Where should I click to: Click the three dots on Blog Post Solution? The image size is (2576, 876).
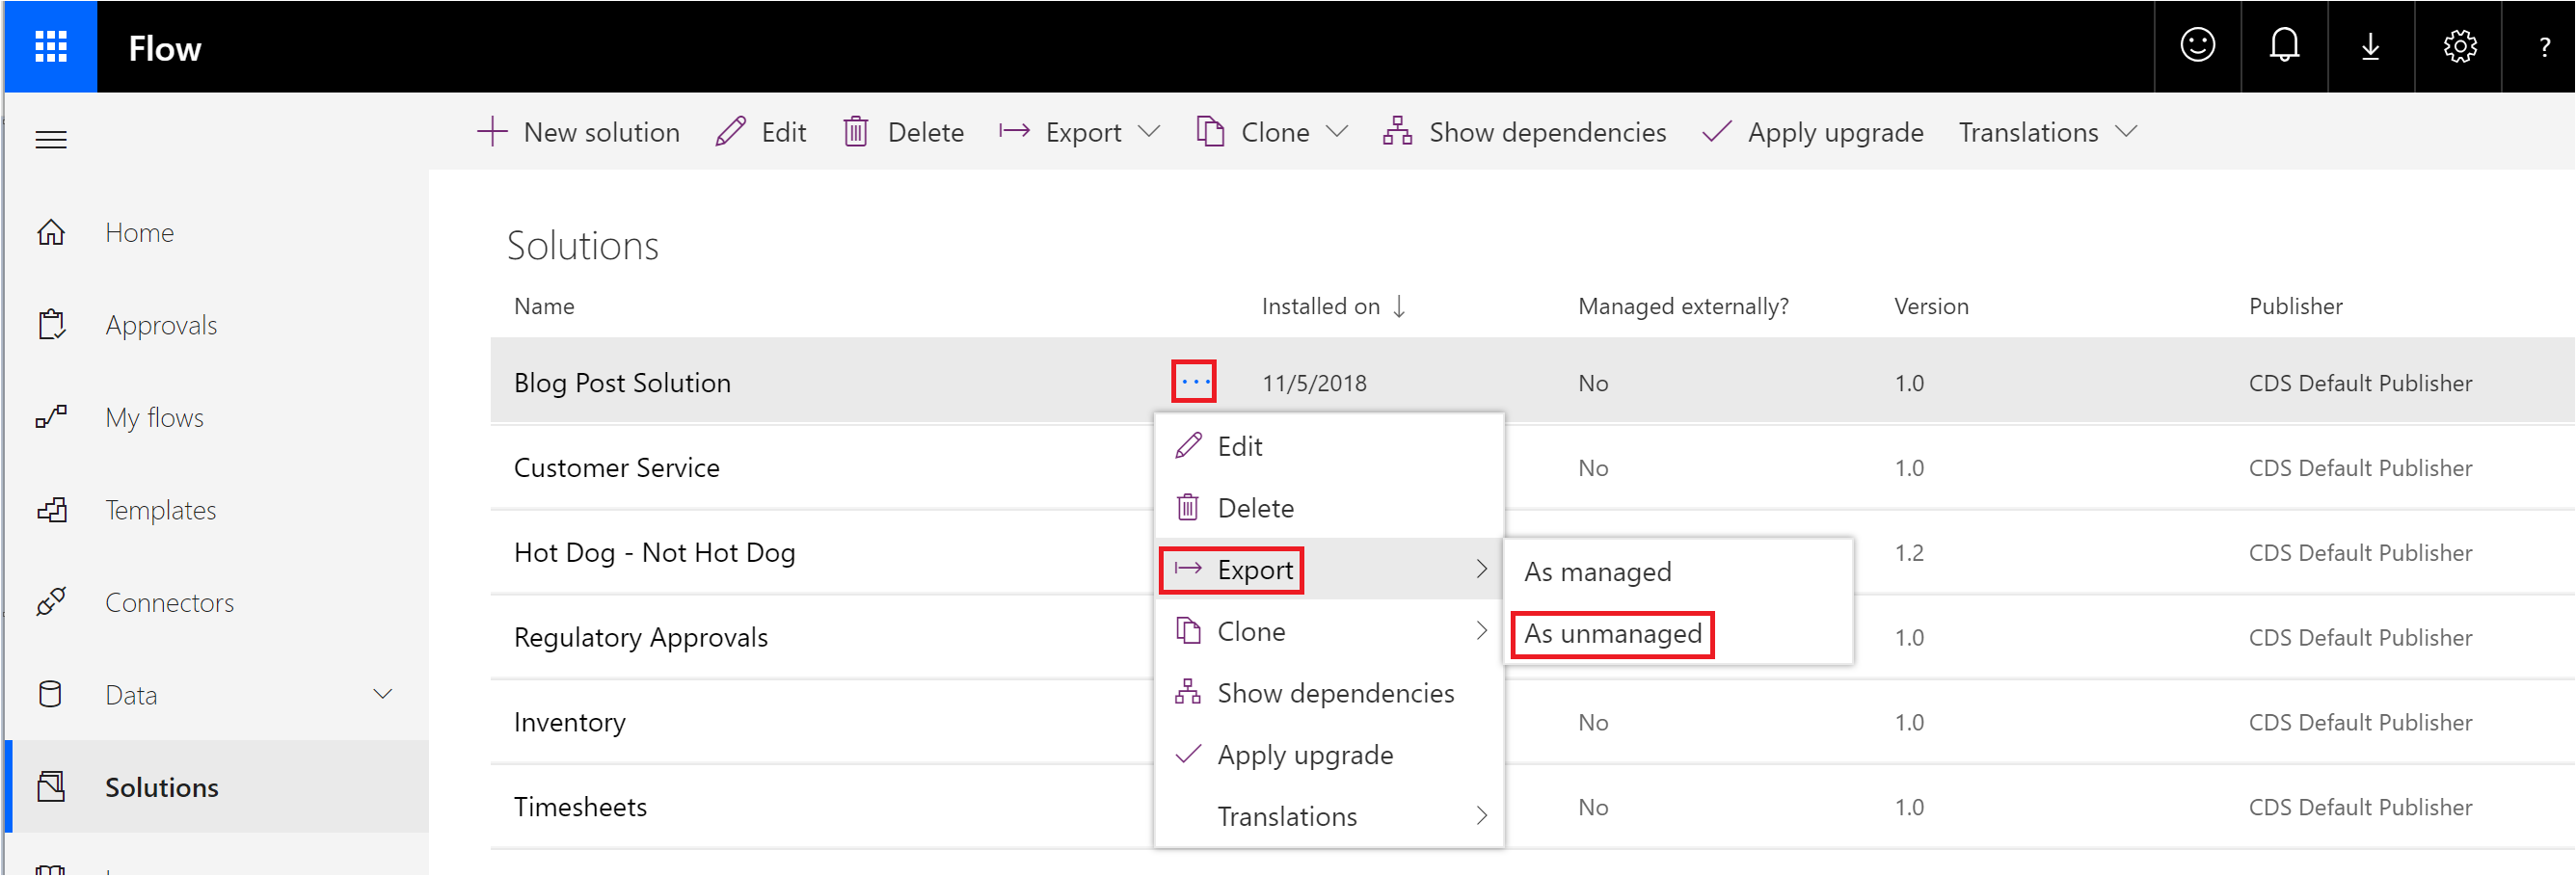[x=1194, y=382]
